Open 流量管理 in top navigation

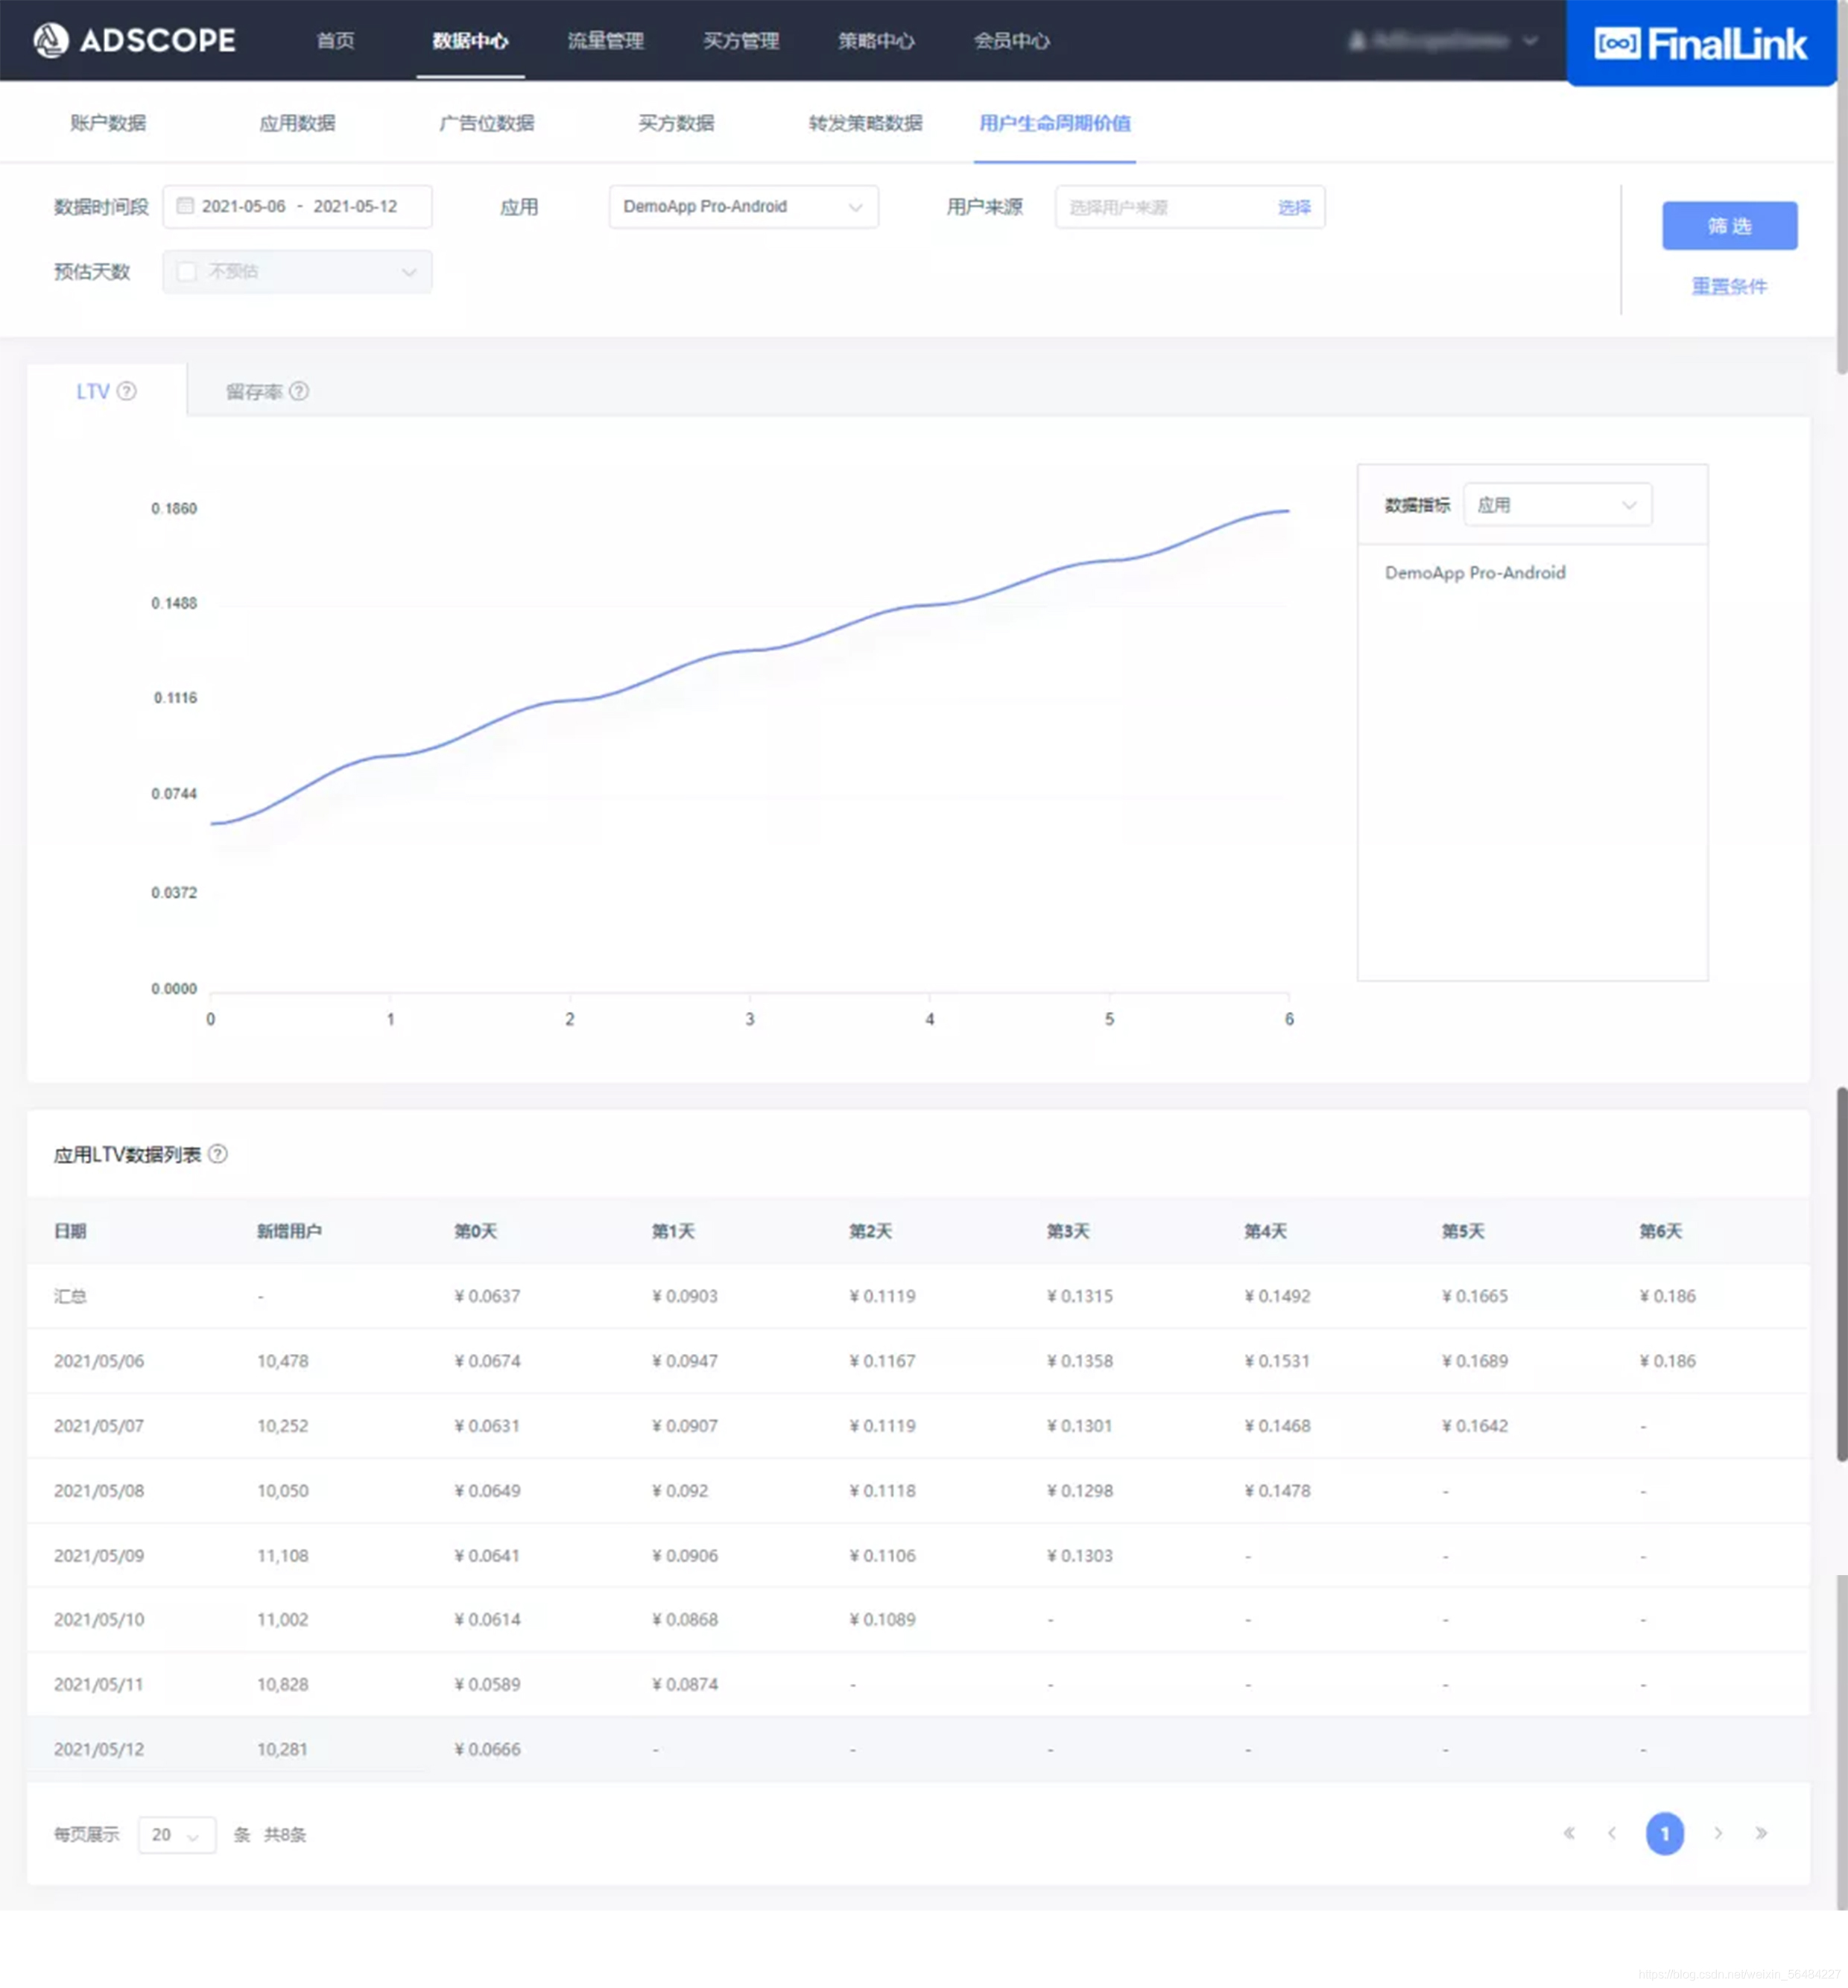point(606,41)
